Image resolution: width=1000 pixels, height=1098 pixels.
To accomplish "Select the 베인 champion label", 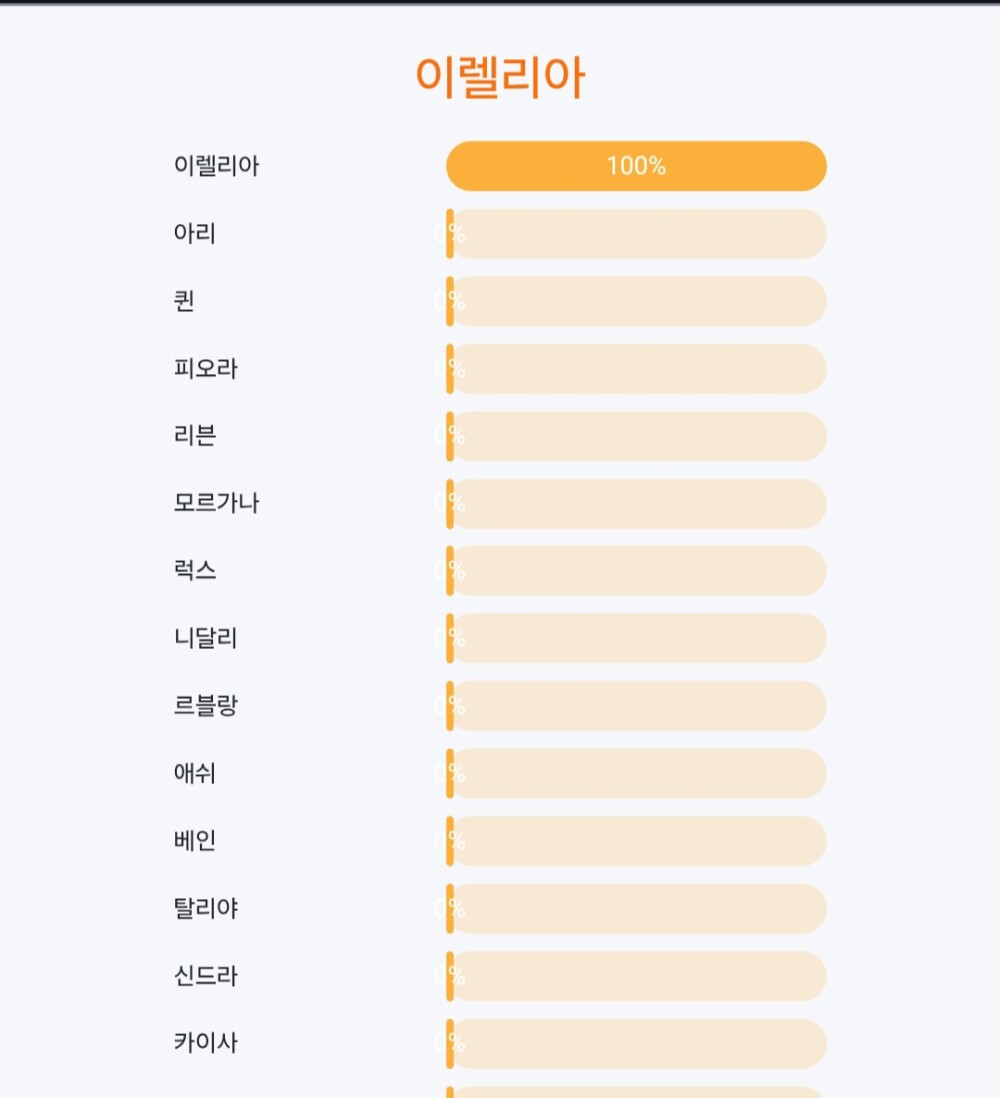I will click(195, 841).
